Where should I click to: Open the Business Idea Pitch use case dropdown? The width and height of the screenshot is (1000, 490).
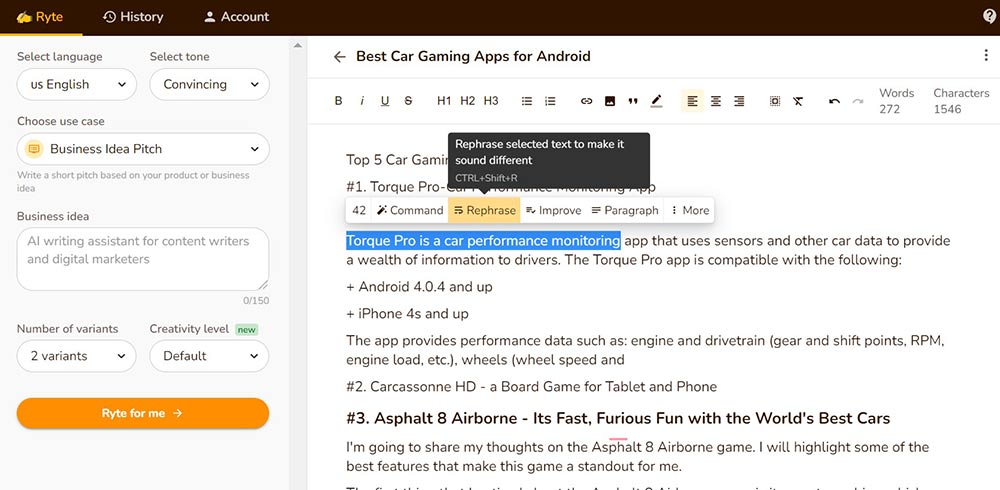pyautogui.click(x=143, y=149)
